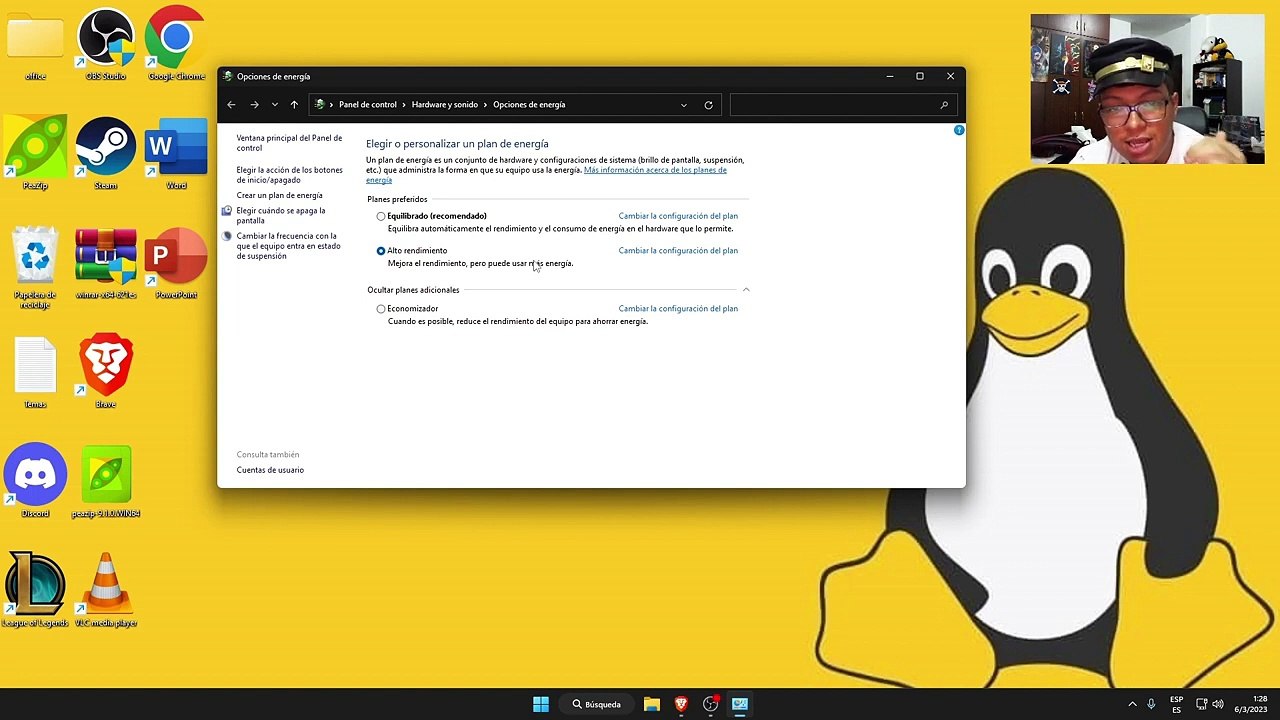Select the Papelera de reciclaje icon
1280x720 pixels.
click(x=36, y=268)
